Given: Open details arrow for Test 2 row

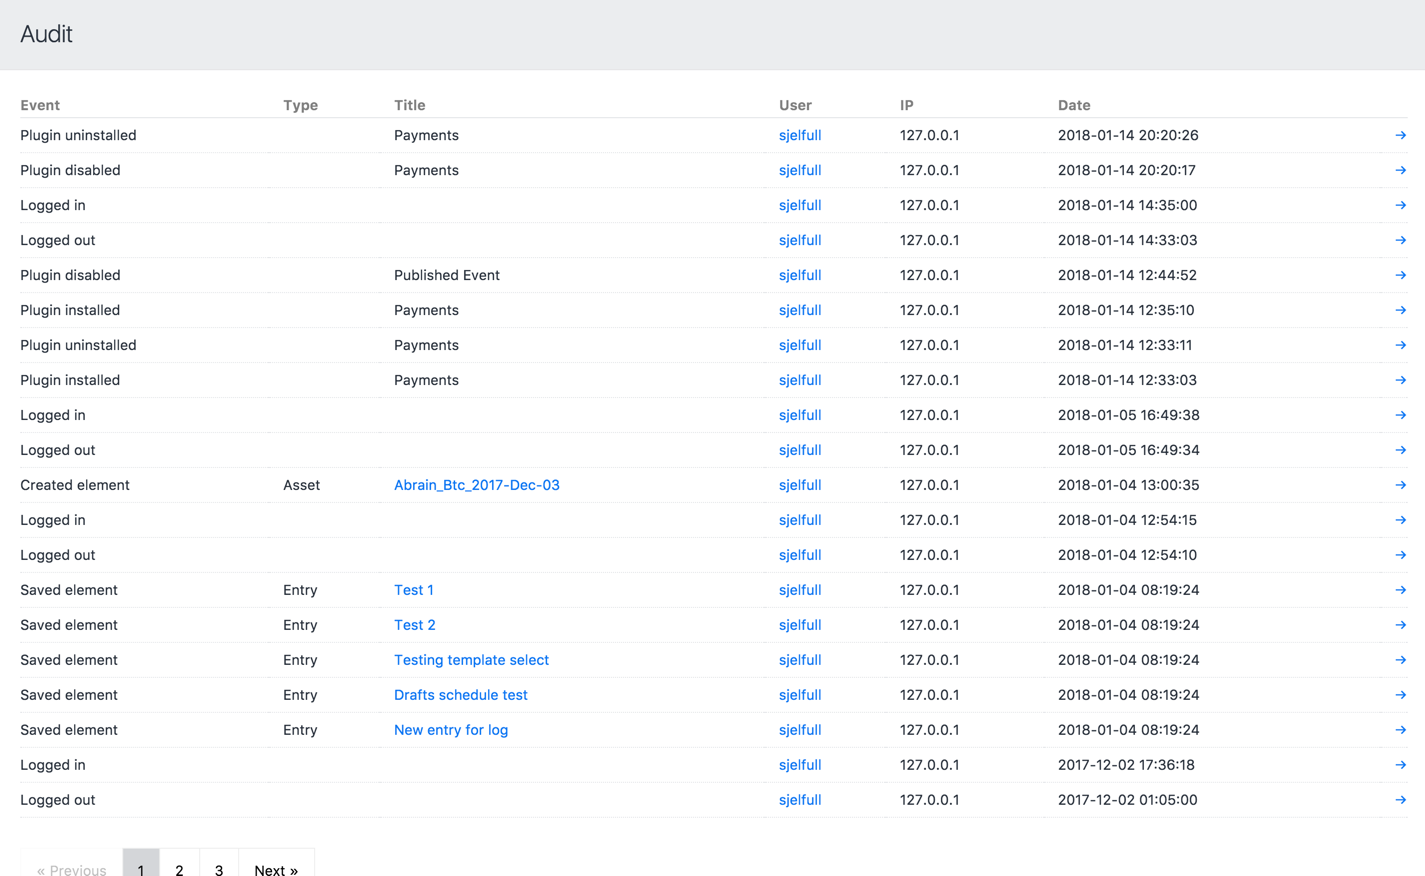Looking at the screenshot, I should (x=1400, y=625).
